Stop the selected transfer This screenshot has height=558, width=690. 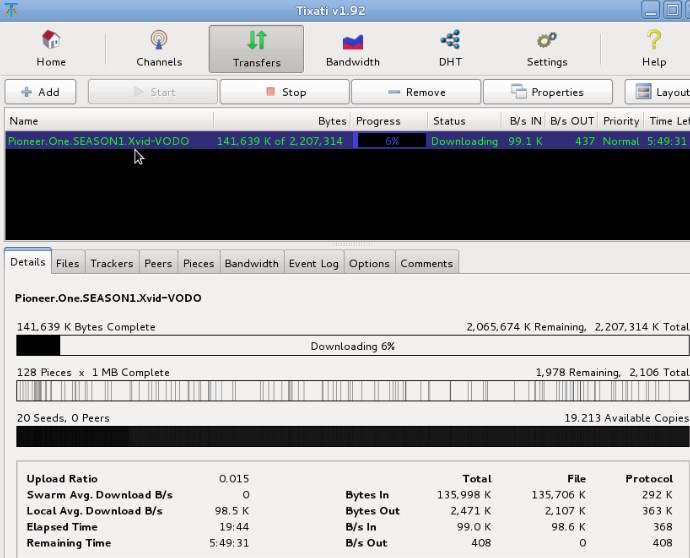pyautogui.click(x=284, y=92)
